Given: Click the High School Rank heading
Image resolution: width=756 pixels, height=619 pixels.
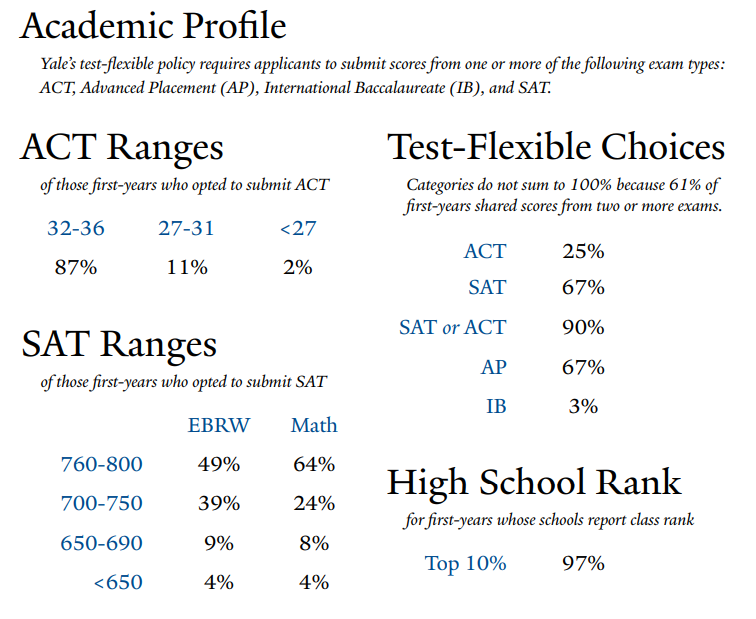Looking at the screenshot, I should click(534, 483).
